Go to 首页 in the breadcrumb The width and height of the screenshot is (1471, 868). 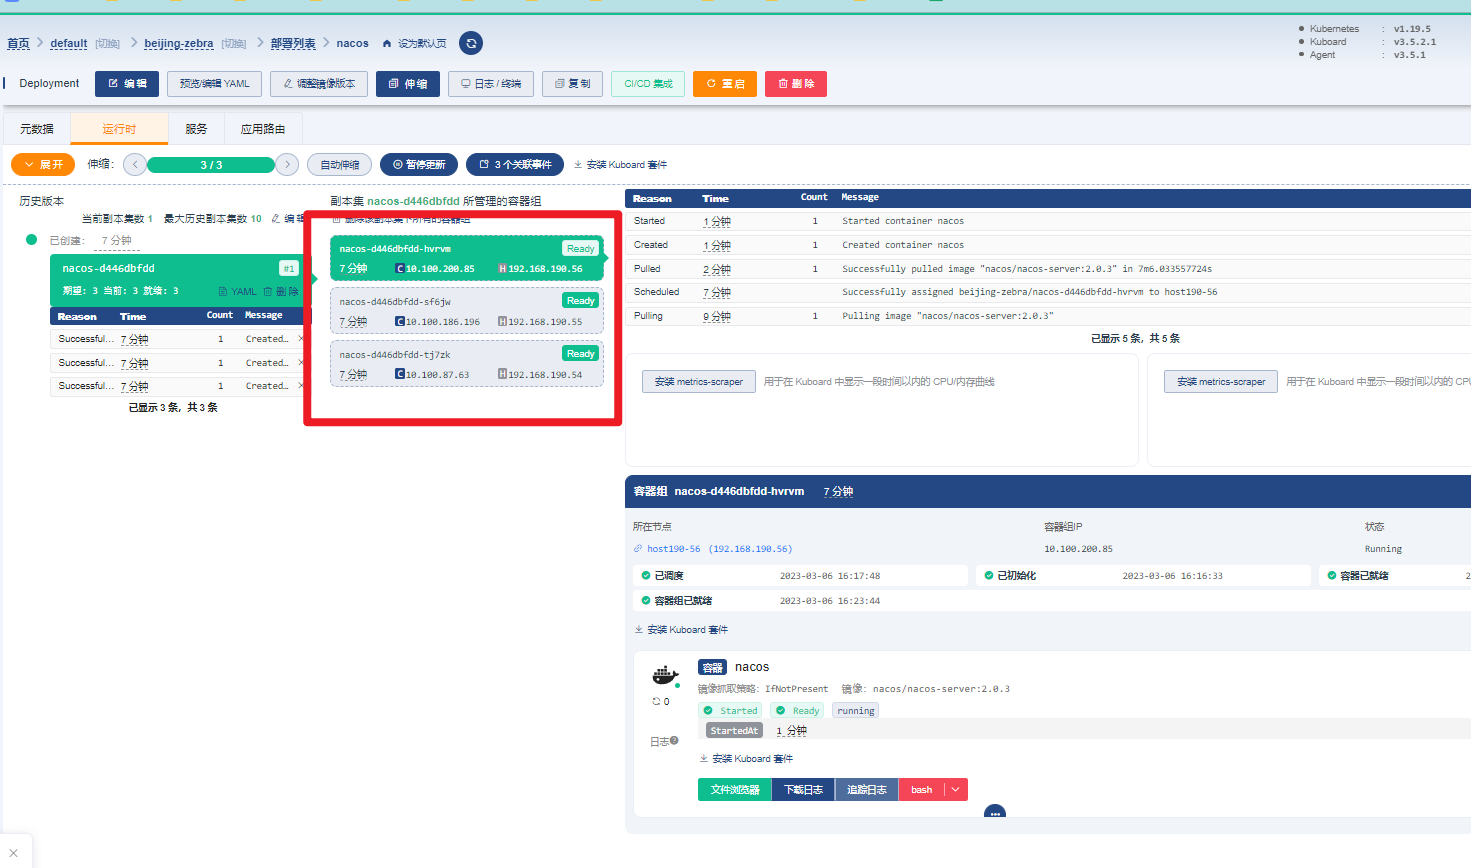[18, 44]
